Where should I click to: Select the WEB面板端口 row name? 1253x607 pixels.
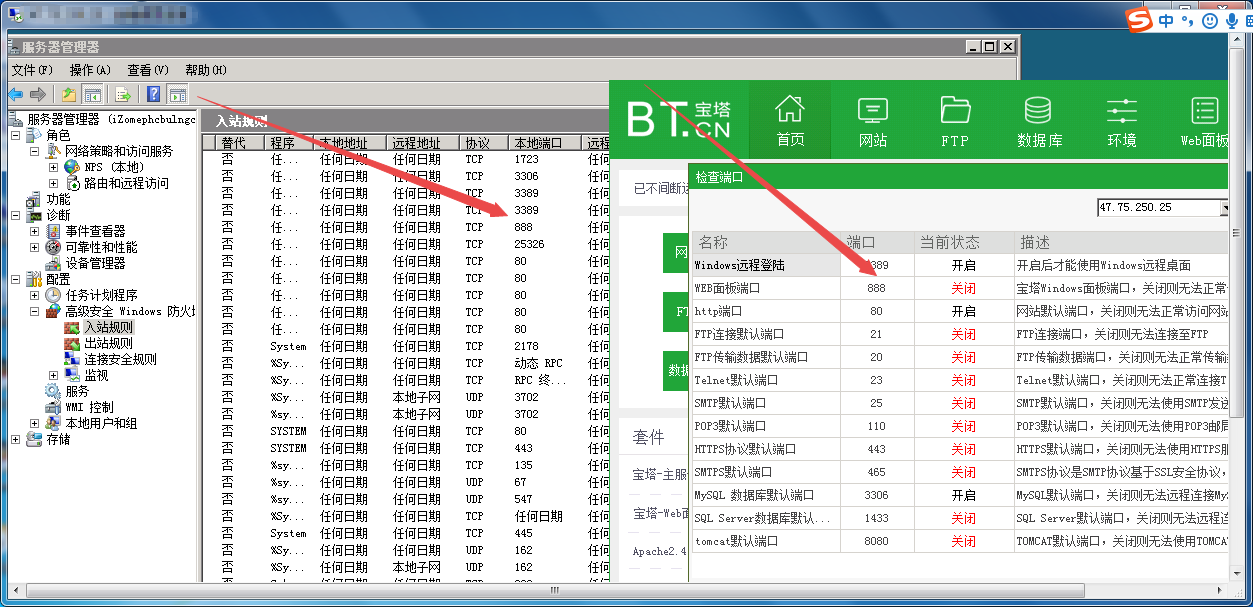pyautogui.click(x=727, y=288)
